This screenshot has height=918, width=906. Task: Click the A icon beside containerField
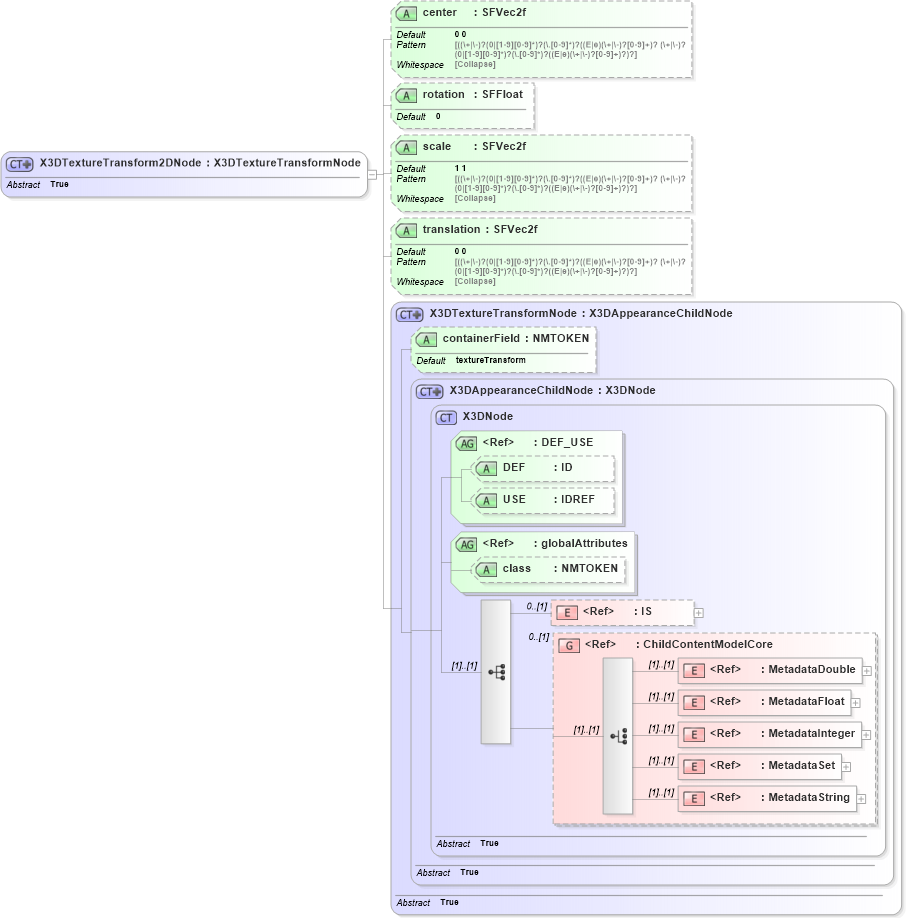click(426, 340)
